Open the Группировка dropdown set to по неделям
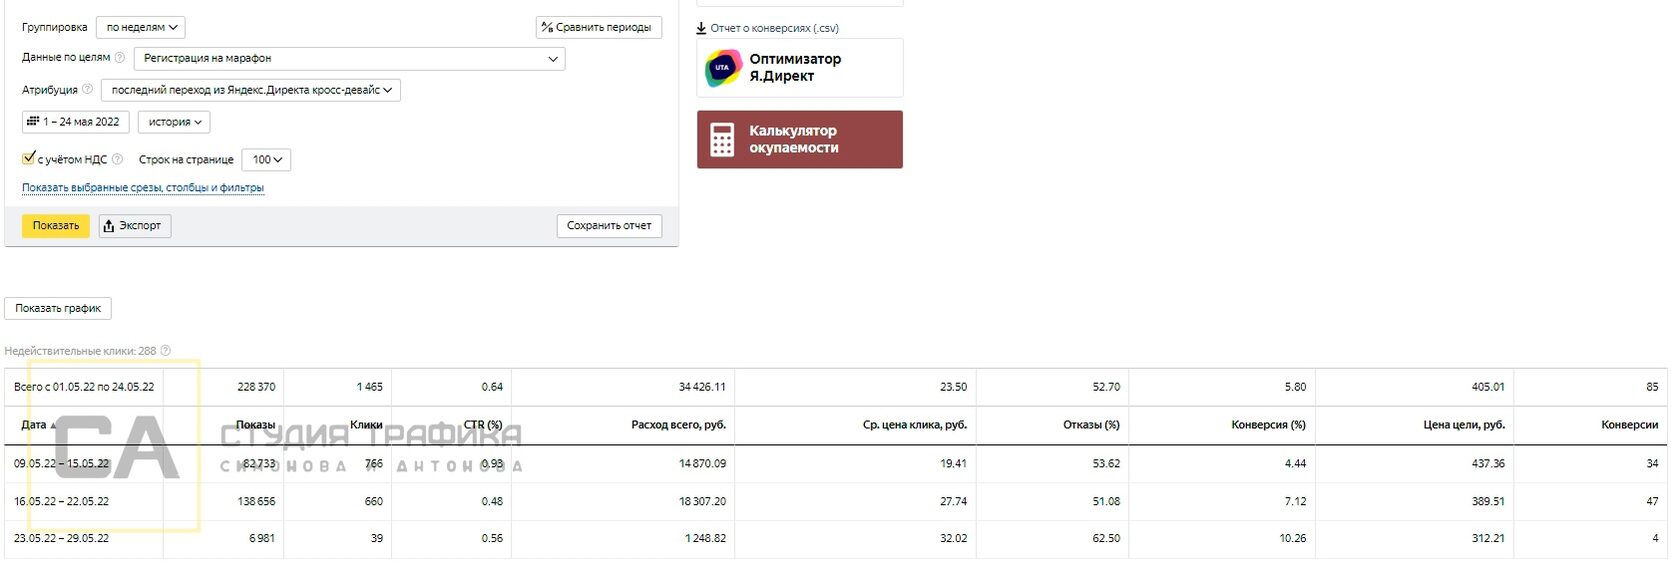 (141, 28)
